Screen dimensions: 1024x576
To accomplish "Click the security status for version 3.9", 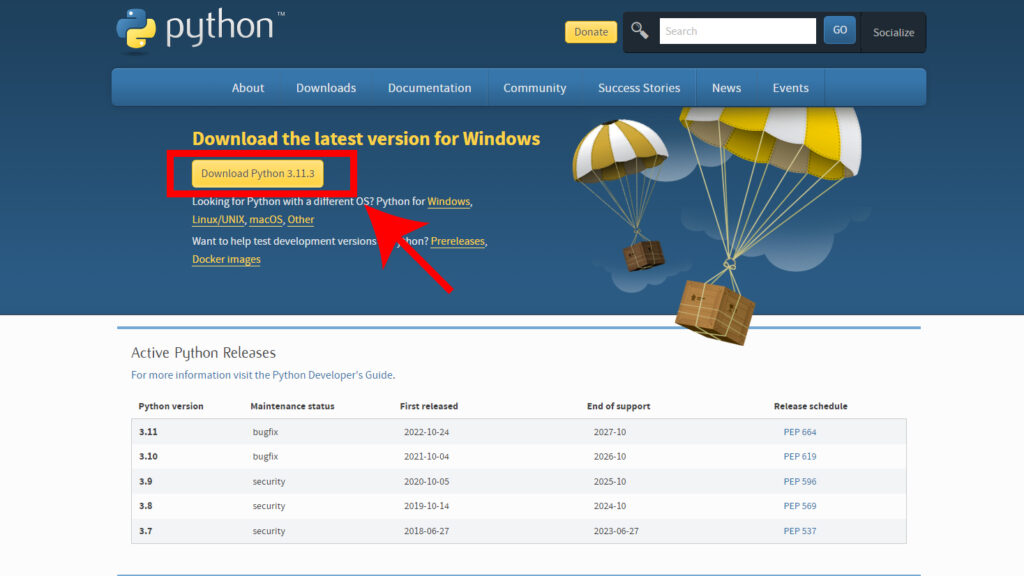I will click(269, 481).
